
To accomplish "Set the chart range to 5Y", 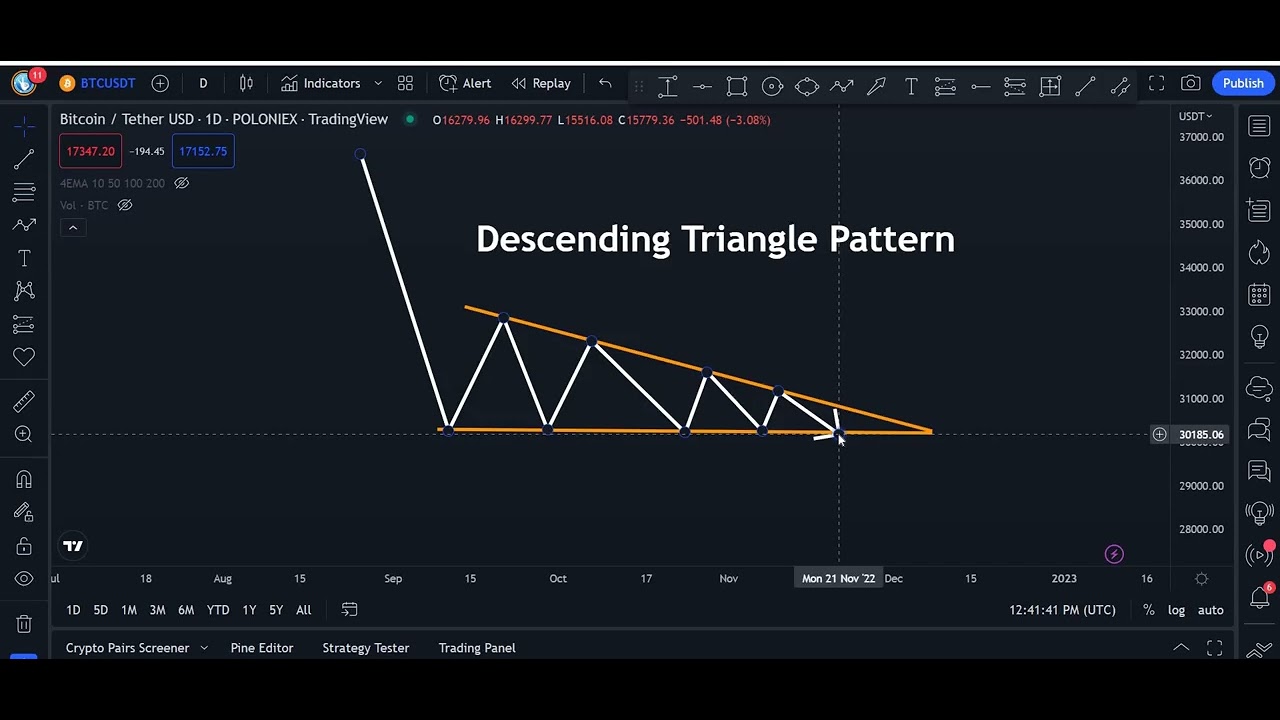I will pos(276,610).
